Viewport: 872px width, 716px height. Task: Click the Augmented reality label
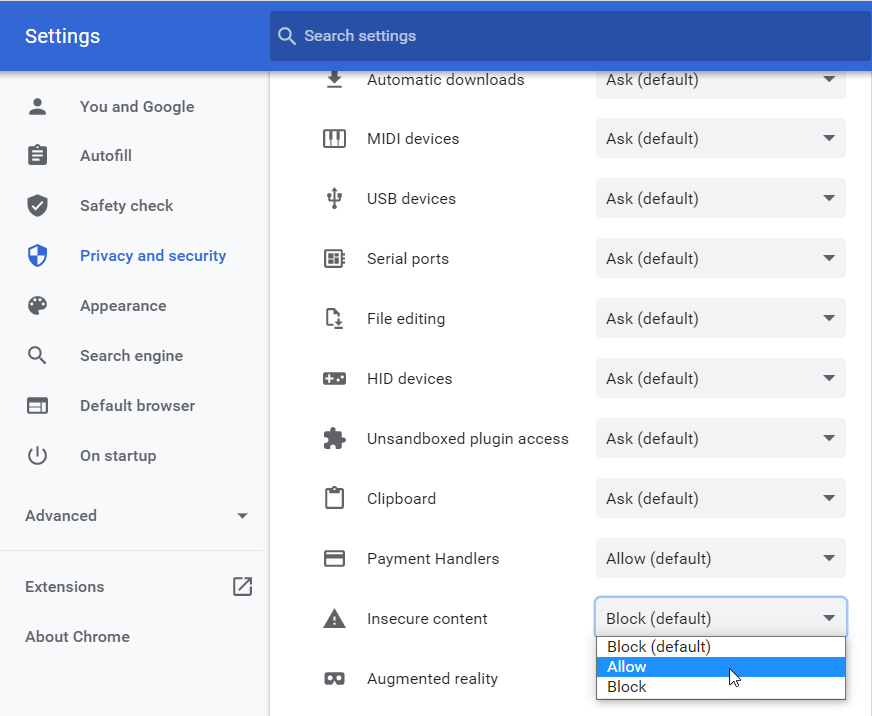click(x=432, y=679)
